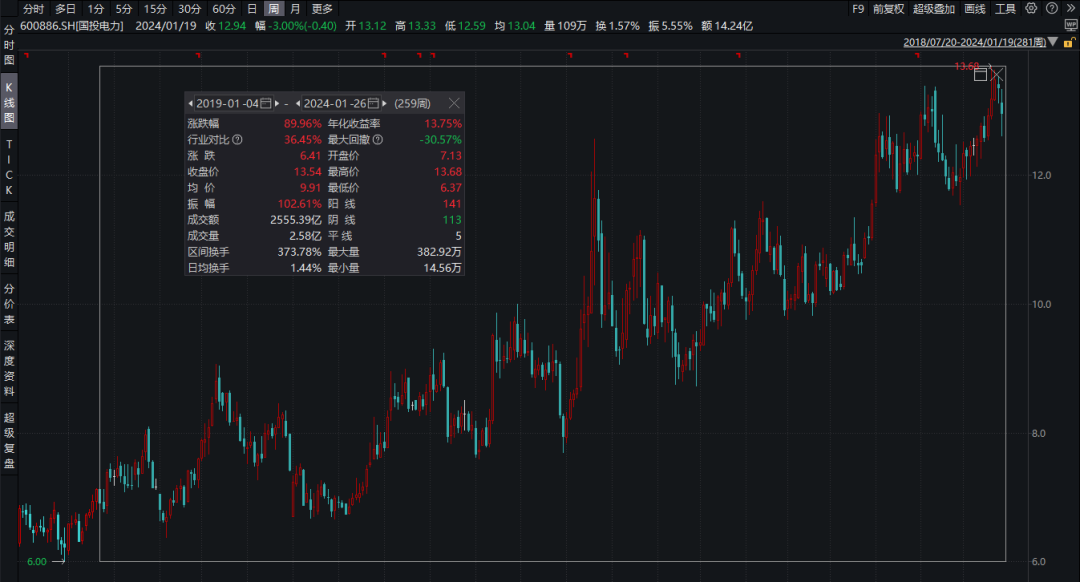Click the WP monitor icon
Screen dimensions: 1080x582
coord(1071,25)
